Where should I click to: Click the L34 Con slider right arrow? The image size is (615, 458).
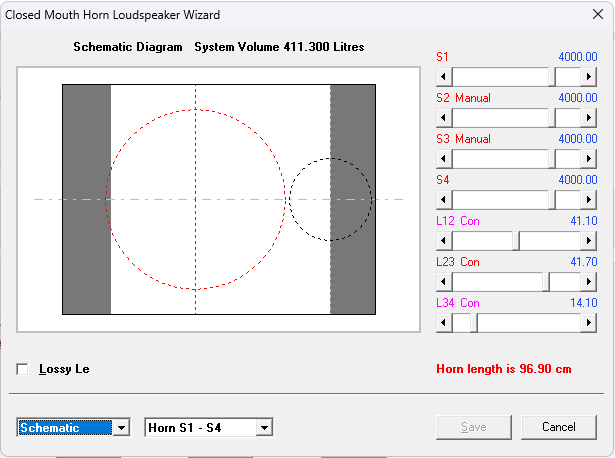[x=589, y=323]
